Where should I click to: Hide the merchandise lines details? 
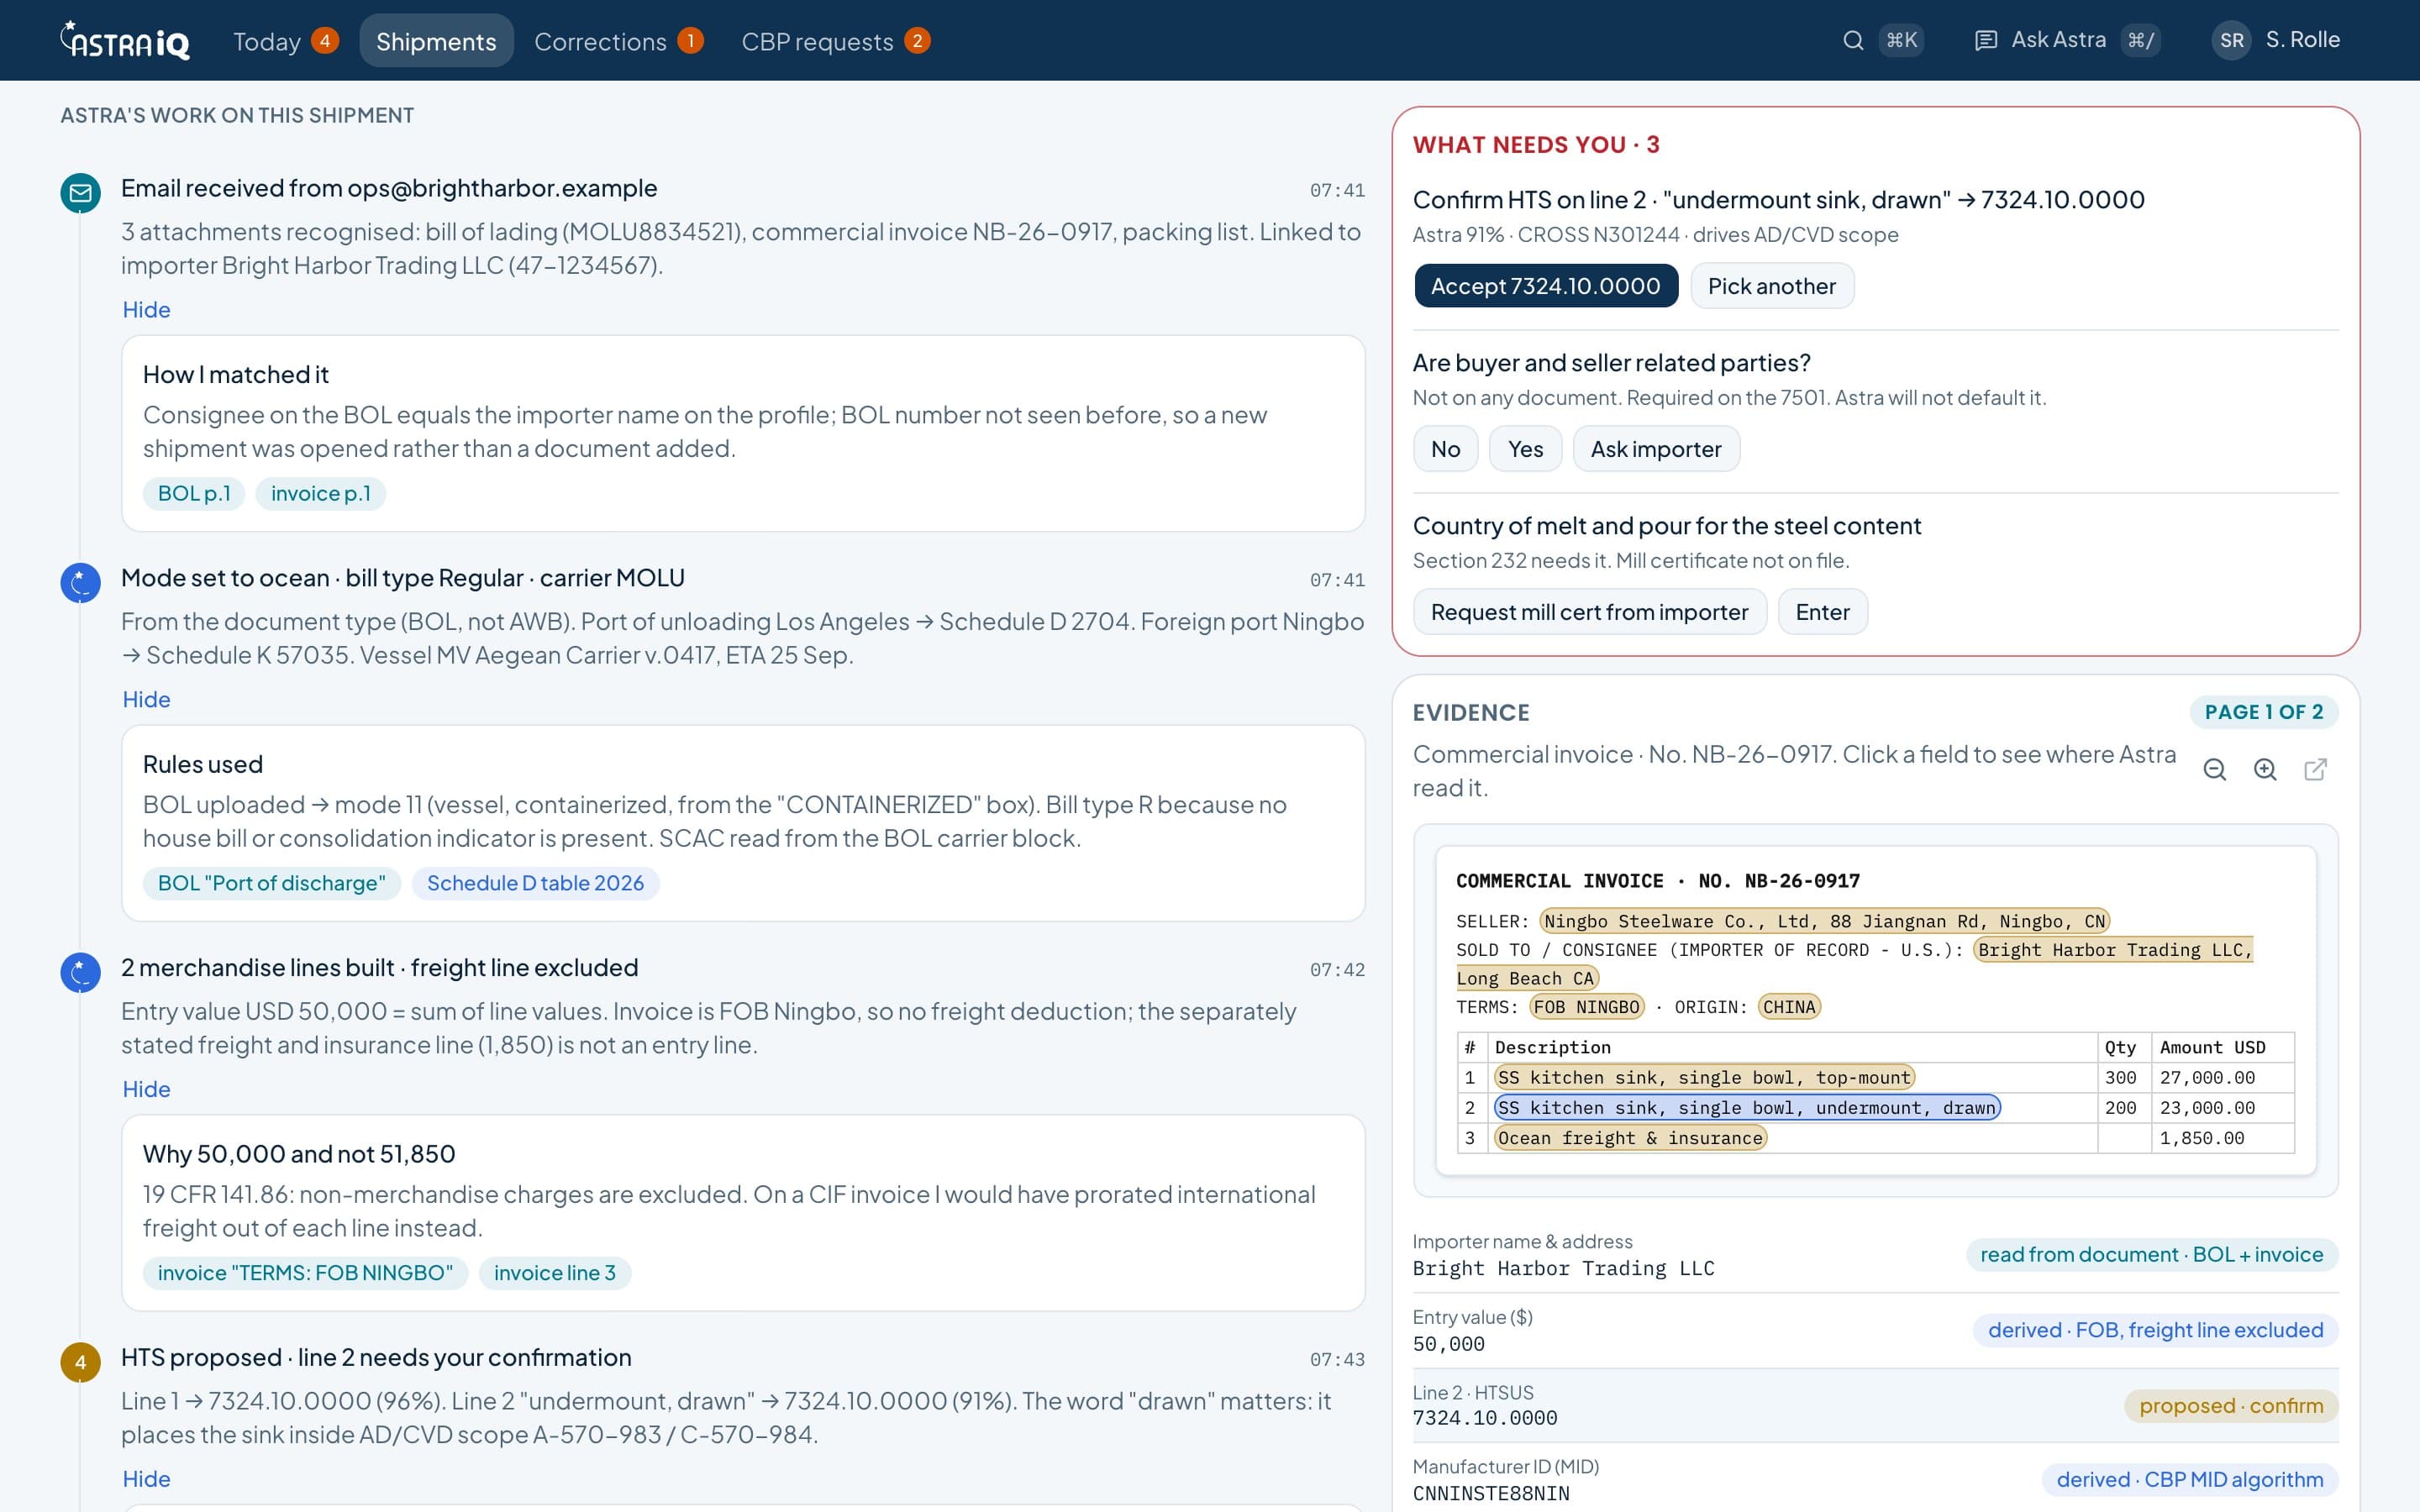coord(146,1089)
